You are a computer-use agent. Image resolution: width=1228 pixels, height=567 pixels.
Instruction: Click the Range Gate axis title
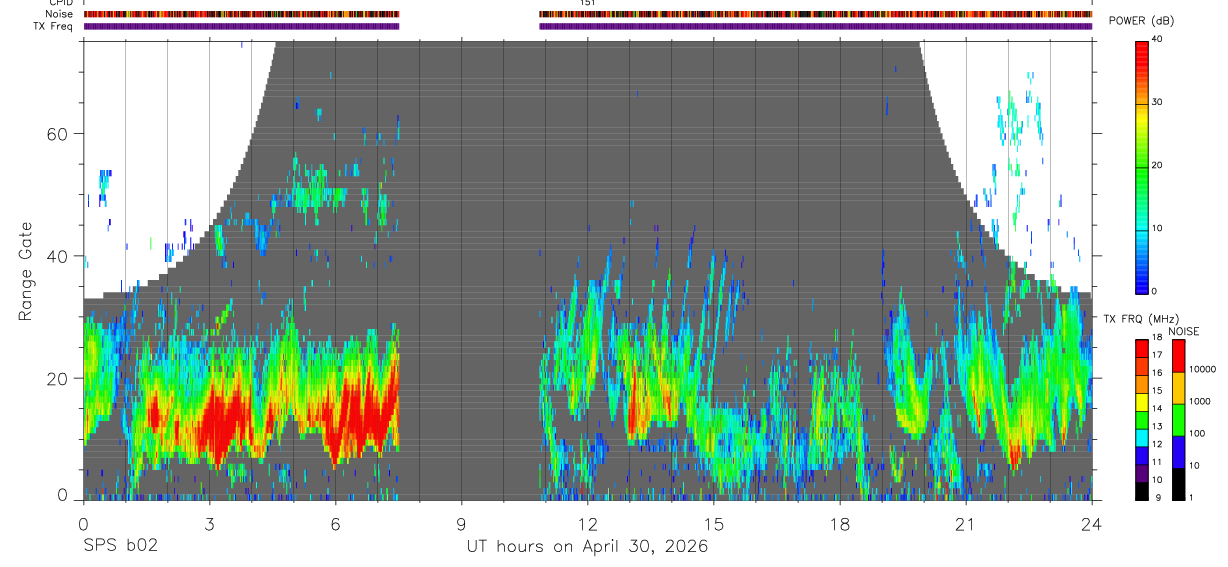26,270
